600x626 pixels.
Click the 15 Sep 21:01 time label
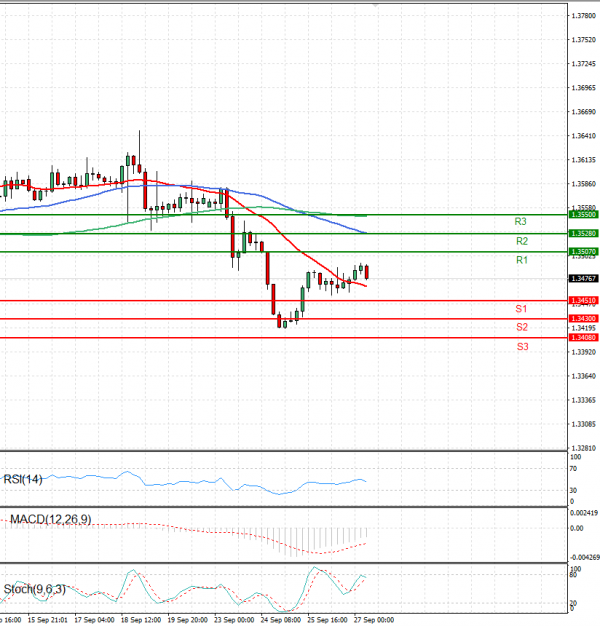[x=48, y=620]
